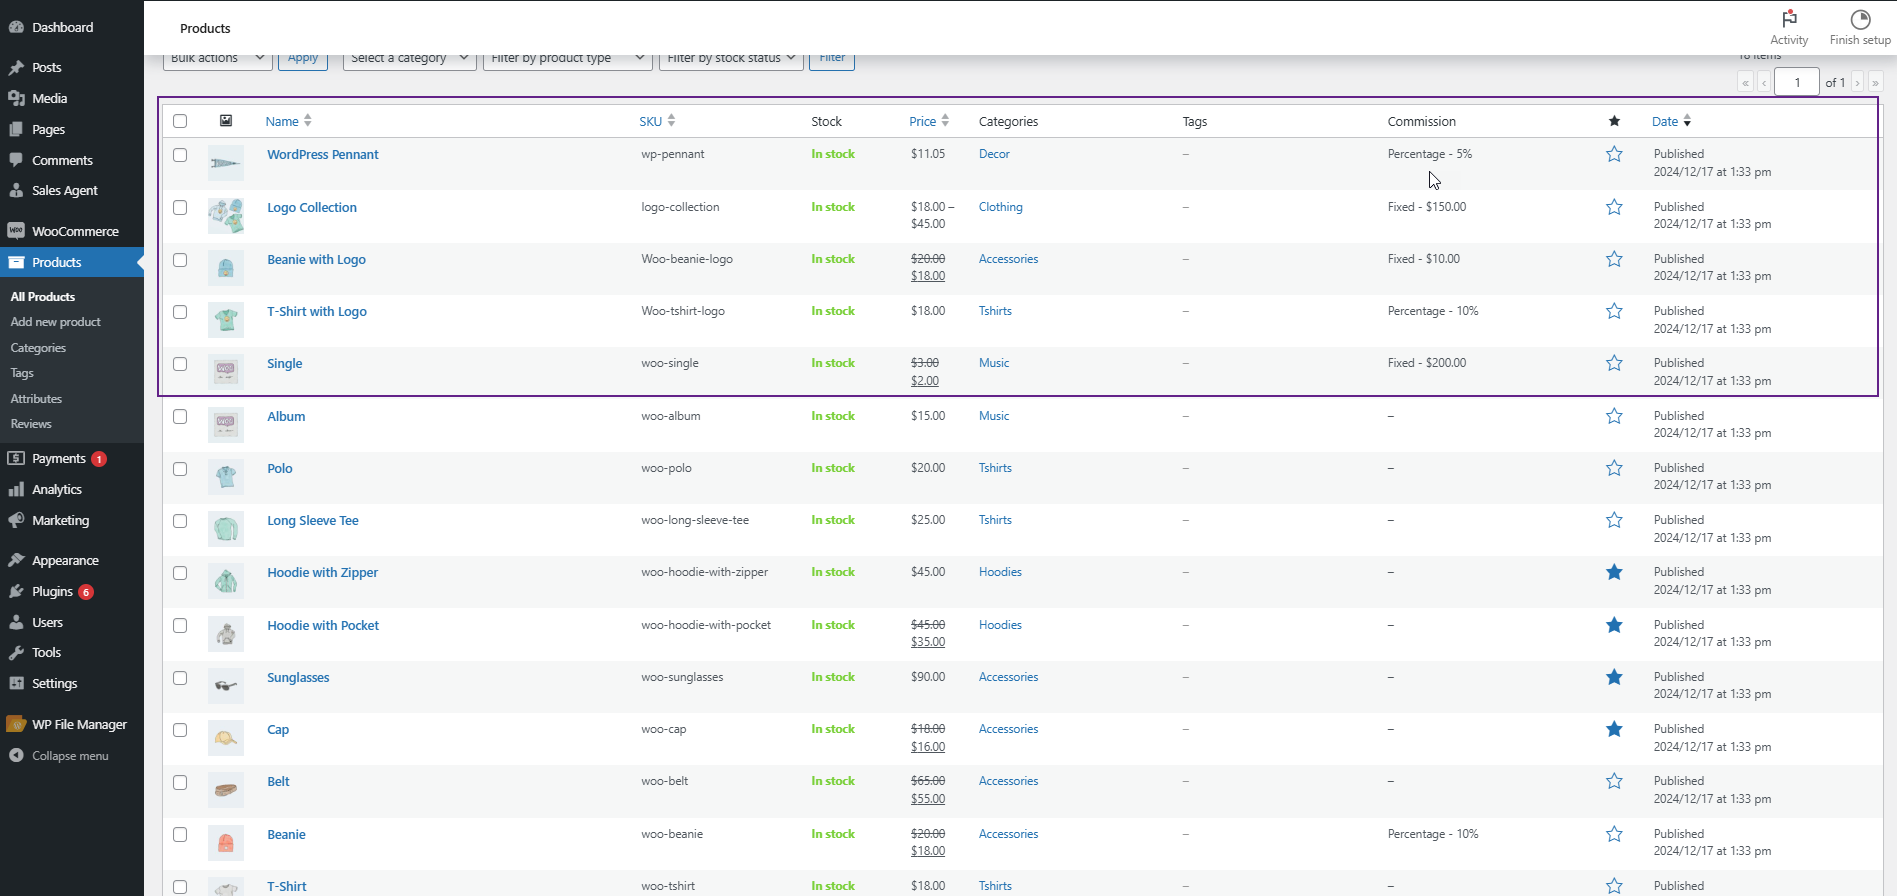Select all products with header checkbox
Screen dimensions: 1897x896
pos(180,121)
